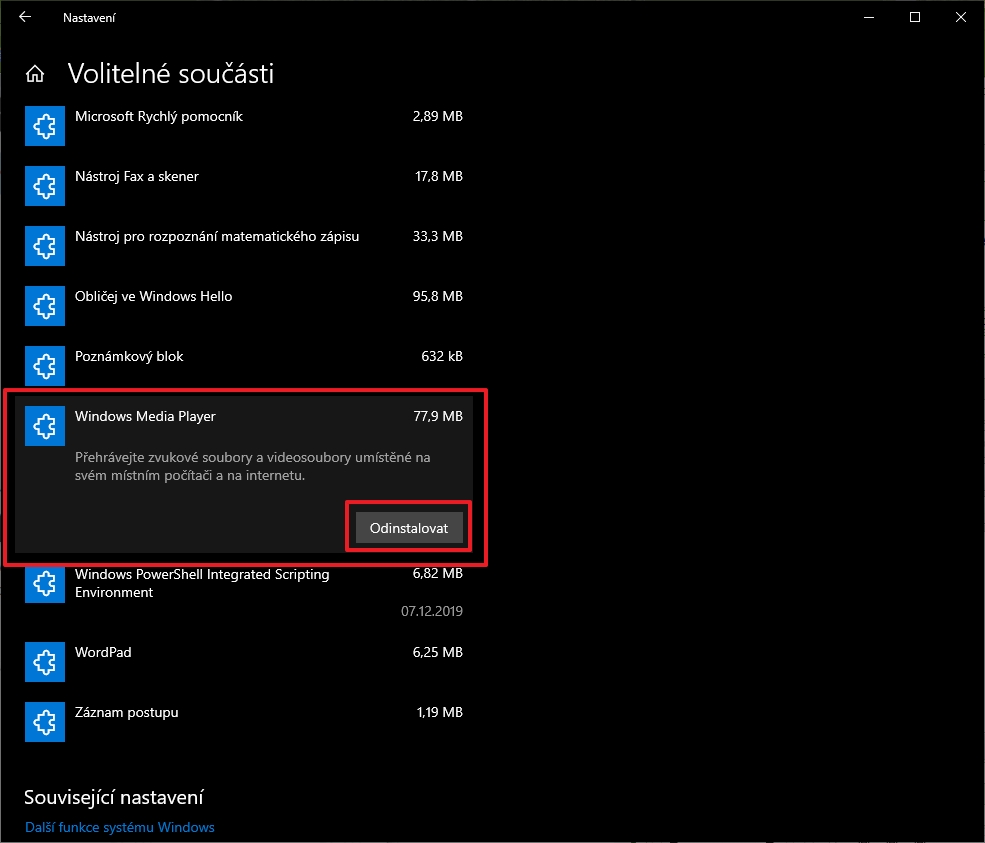Select Poznámkový blok entry

point(129,356)
